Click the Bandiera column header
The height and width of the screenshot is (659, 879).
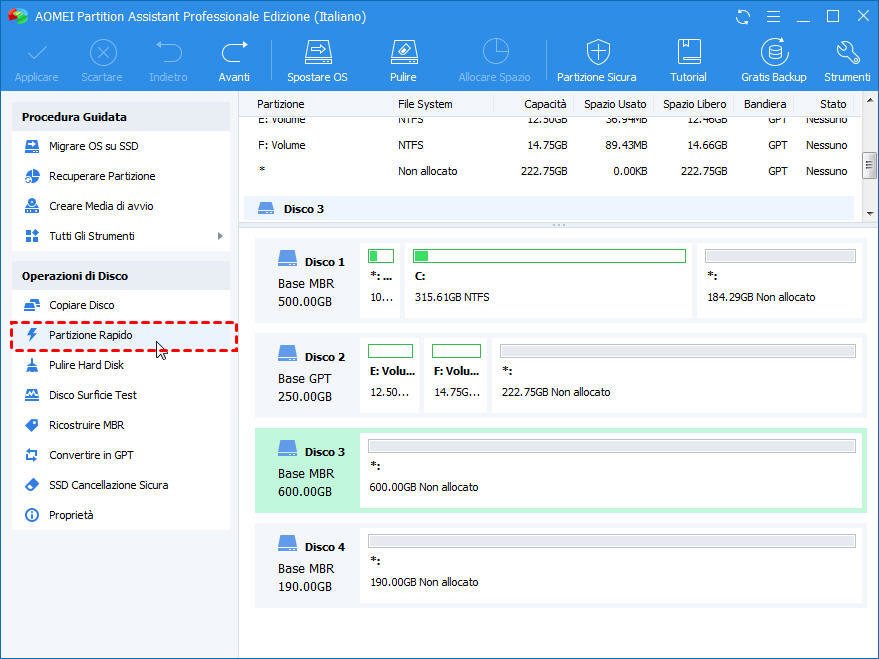coord(765,104)
